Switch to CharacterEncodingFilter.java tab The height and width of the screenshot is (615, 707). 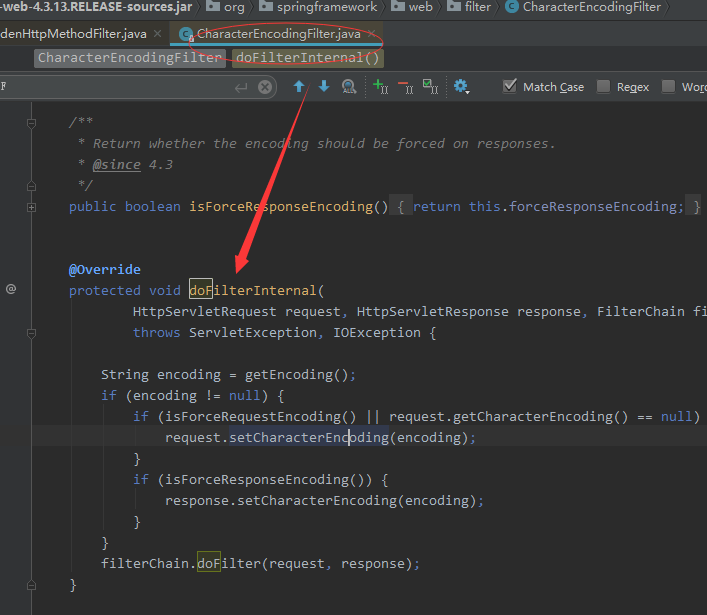click(x=278, y=34)
